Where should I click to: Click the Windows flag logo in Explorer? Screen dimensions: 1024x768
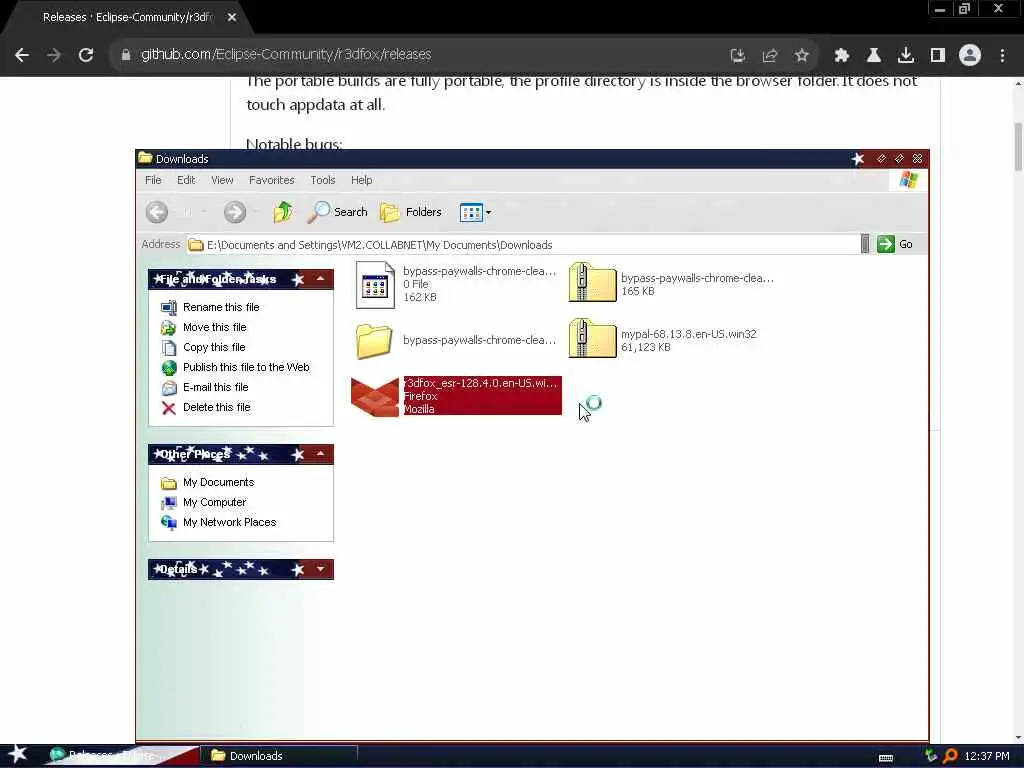point(908,180)
